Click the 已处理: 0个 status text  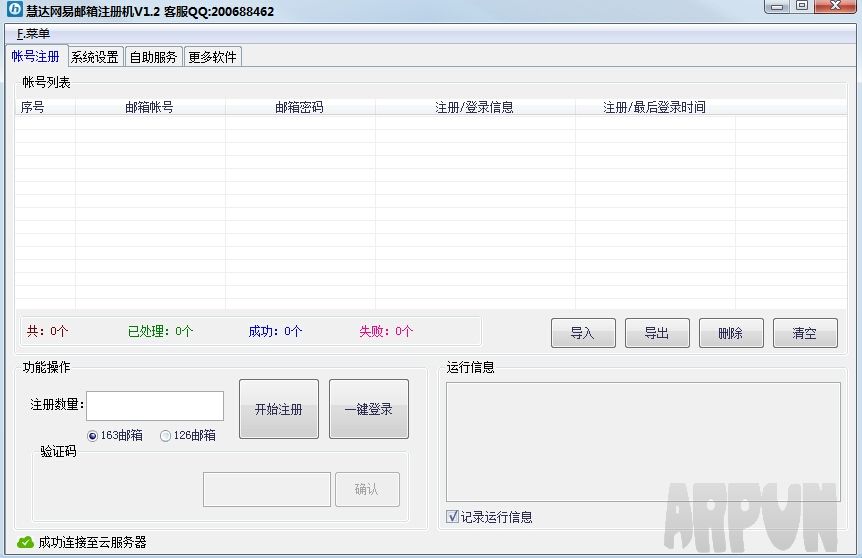[x=161, y=331]
